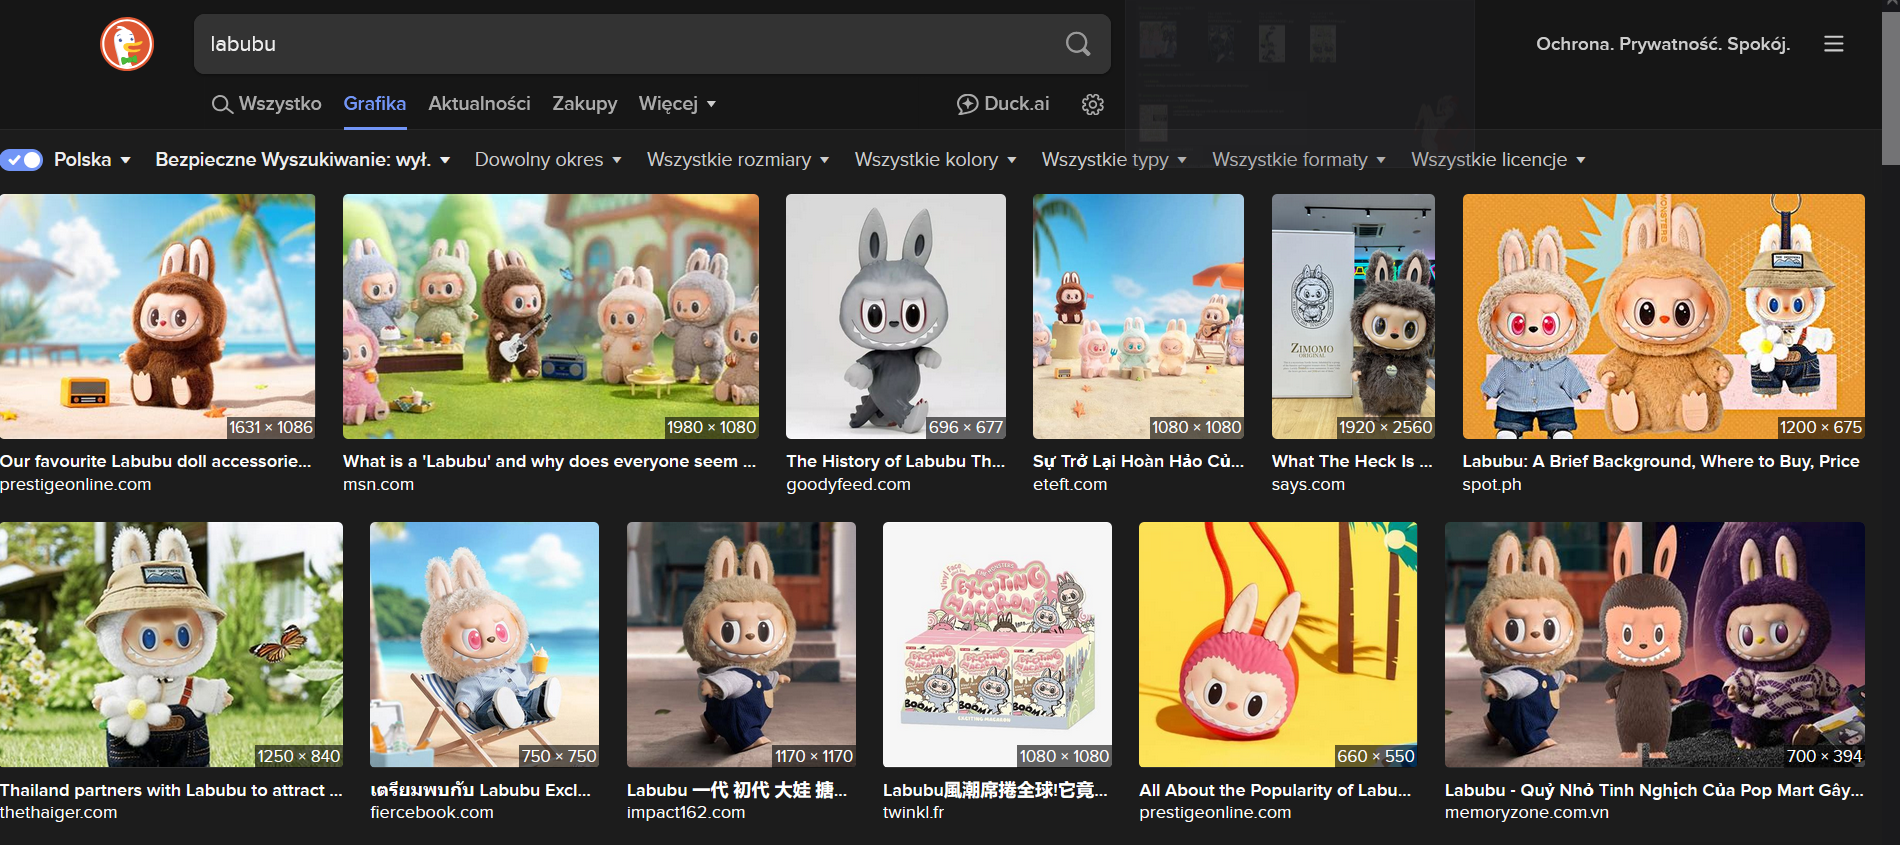
Task: Switch to the Aktualności tab
Action: click(x=479, y=104)
